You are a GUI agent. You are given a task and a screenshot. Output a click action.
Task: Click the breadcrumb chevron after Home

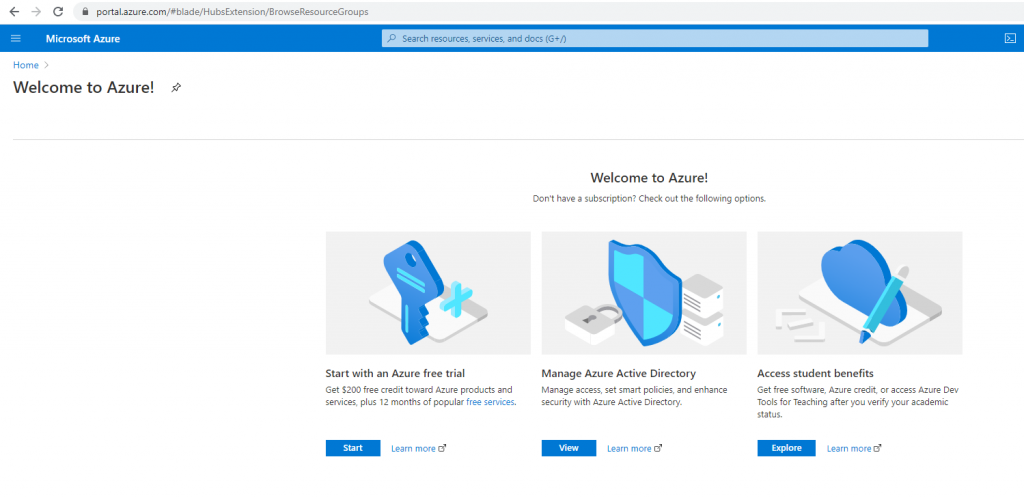coord(46,65)
